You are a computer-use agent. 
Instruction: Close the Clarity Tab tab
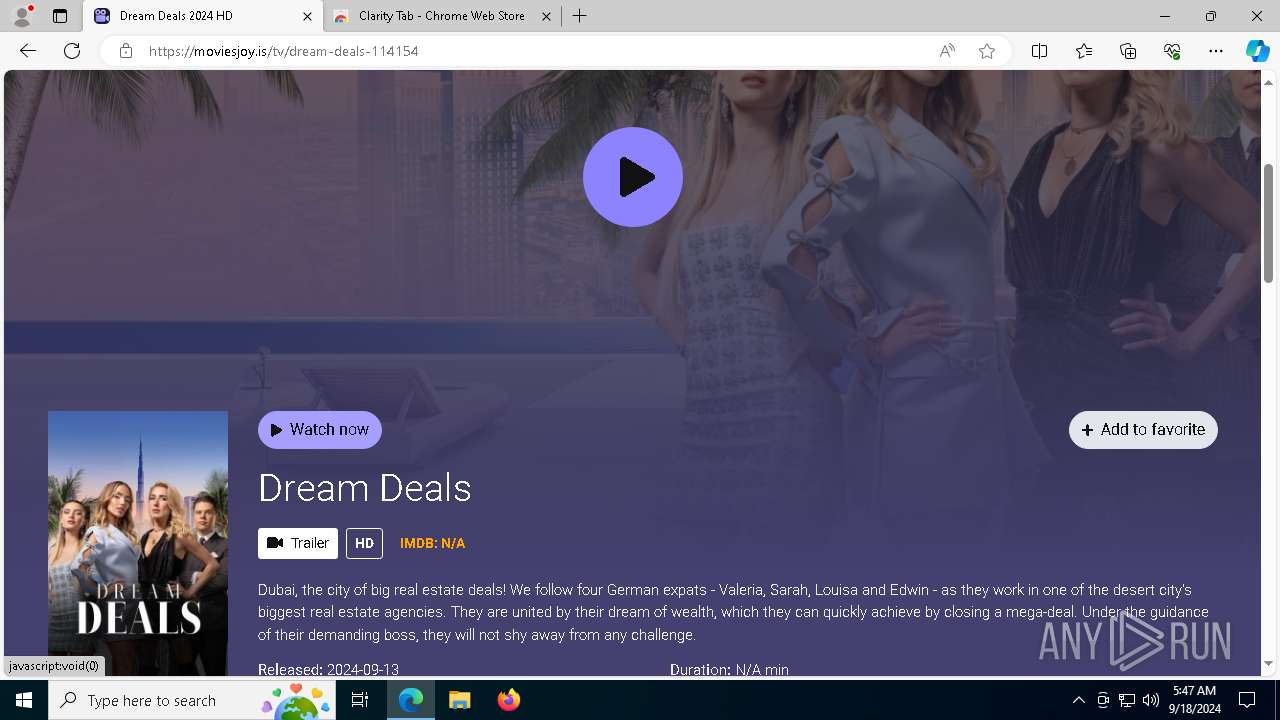tap(546, 16)
